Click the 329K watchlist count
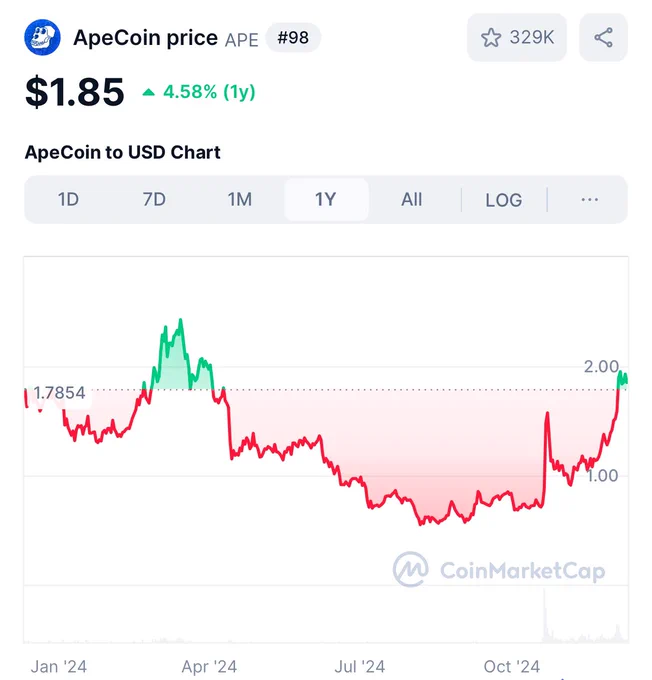652x680 pixels. click(532, 37)
